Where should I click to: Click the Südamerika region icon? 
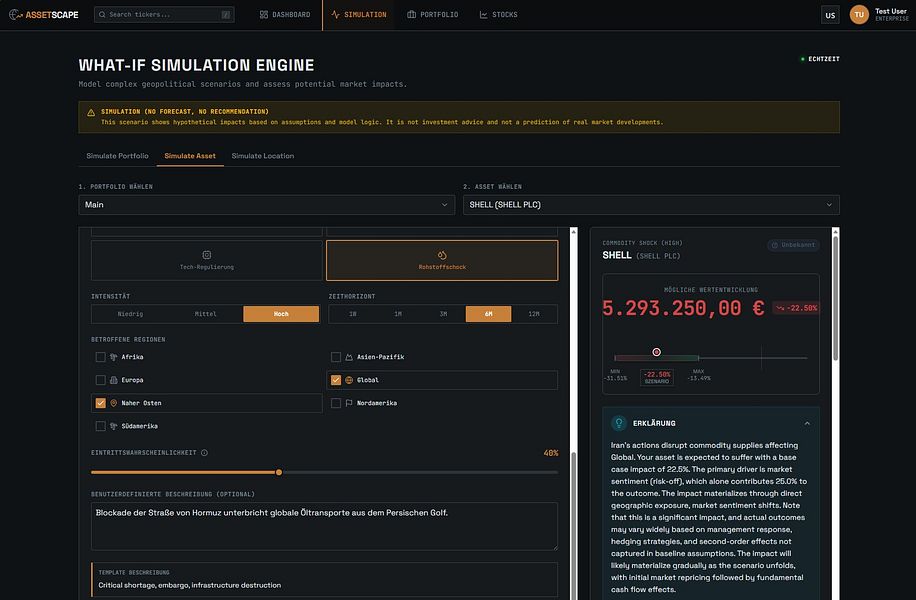(114, 426)
